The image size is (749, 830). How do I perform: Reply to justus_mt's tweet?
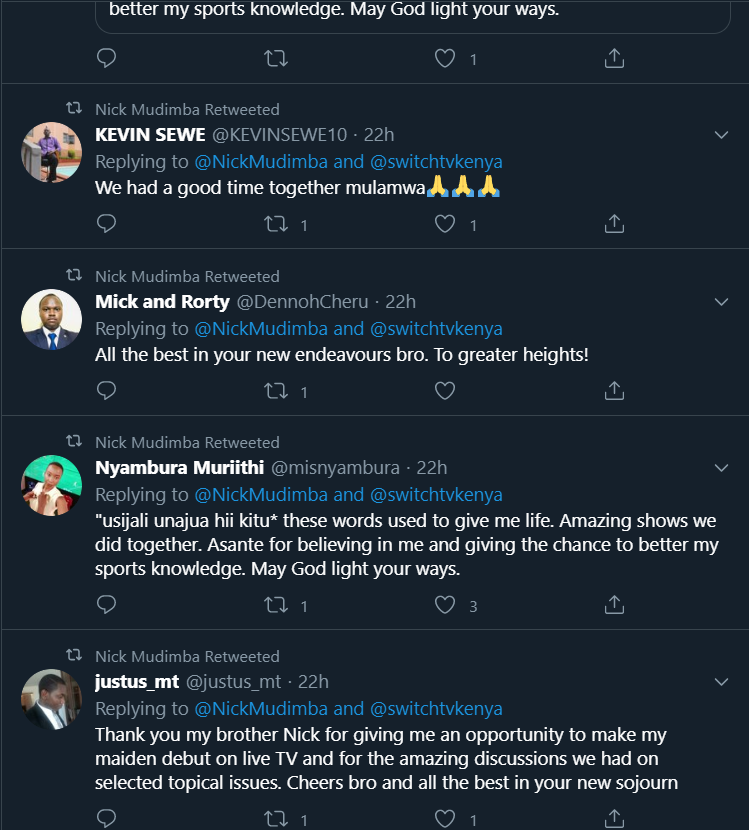[x=106, y=819]
